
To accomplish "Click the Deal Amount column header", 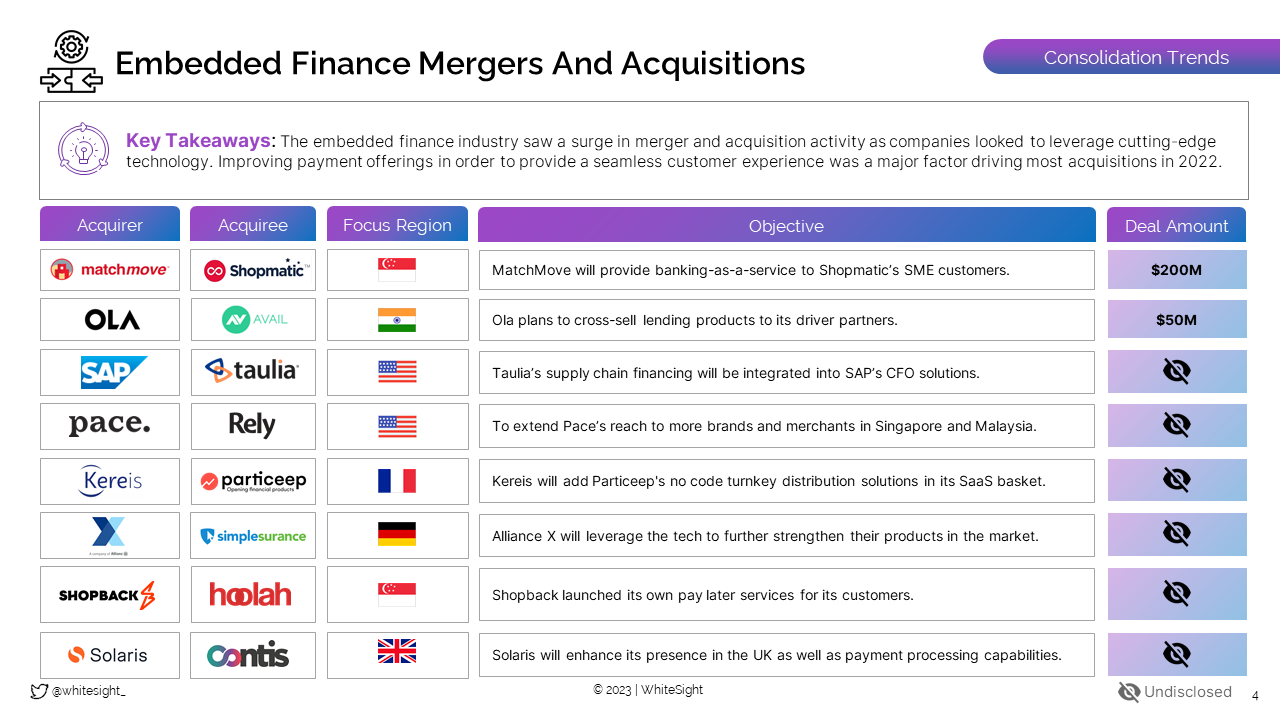I will (1176, 226).
